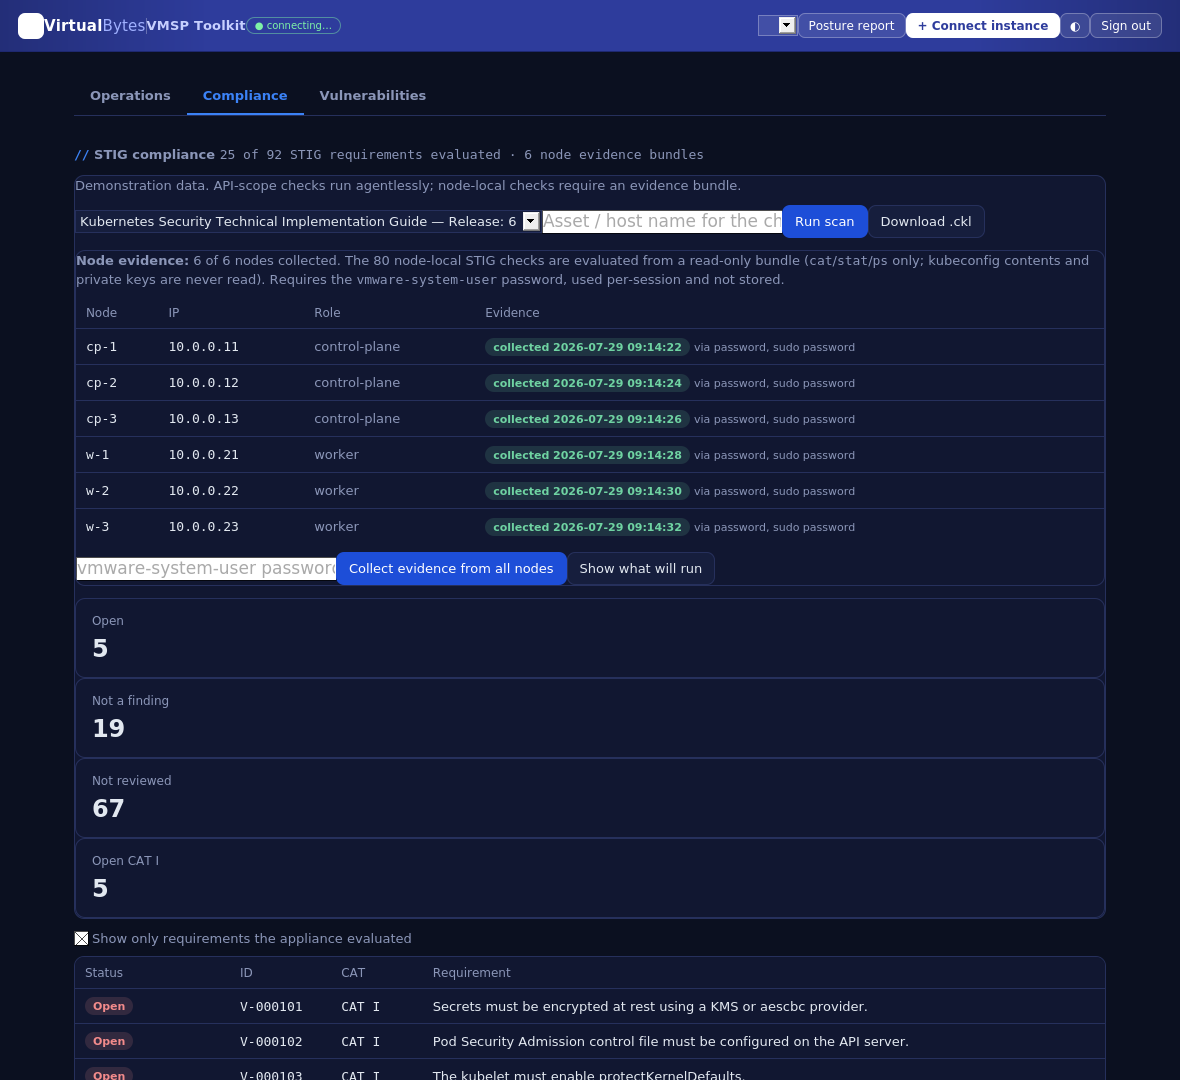Click Show what will run button

pyautogui.click(x=640, y=568)
